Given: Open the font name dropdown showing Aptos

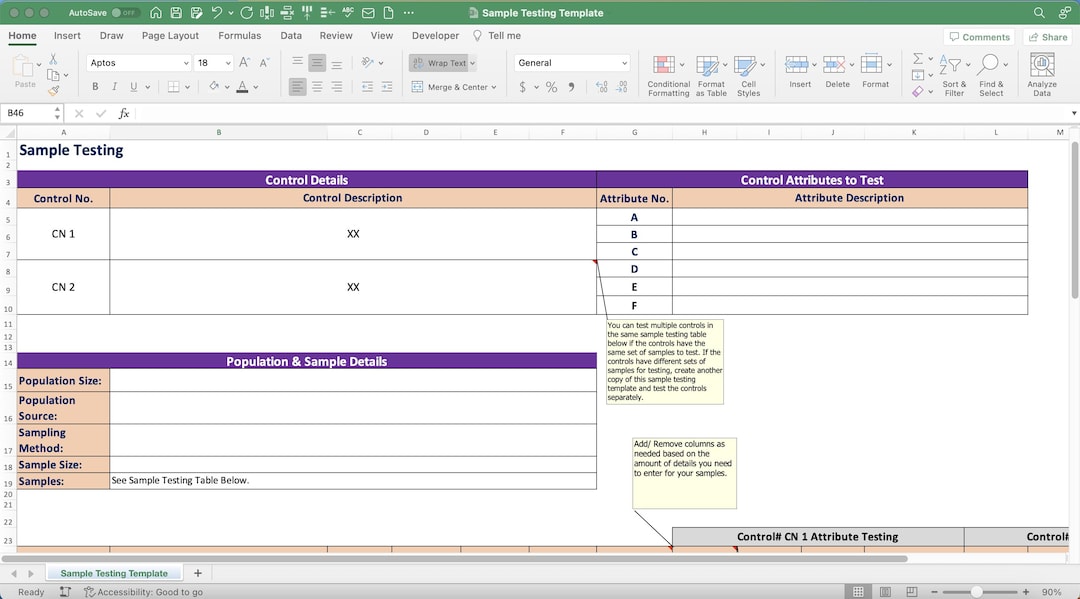Looking at the screenshot, I should (x=138, y=62).
